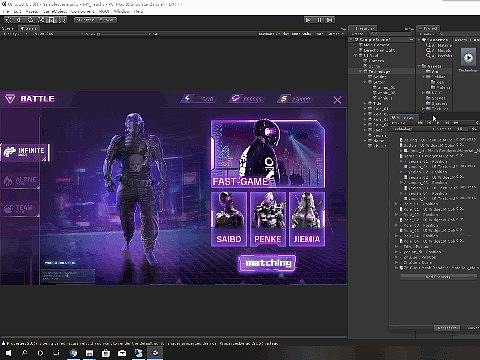This screenshot has width=480, height=360.
Task: Close the BATTLE screen with the X icon
Action: pyautogui.click(x=337, y=100)
